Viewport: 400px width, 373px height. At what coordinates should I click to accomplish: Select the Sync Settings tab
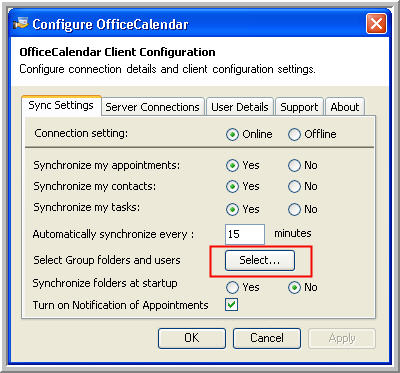click(61, 105)
